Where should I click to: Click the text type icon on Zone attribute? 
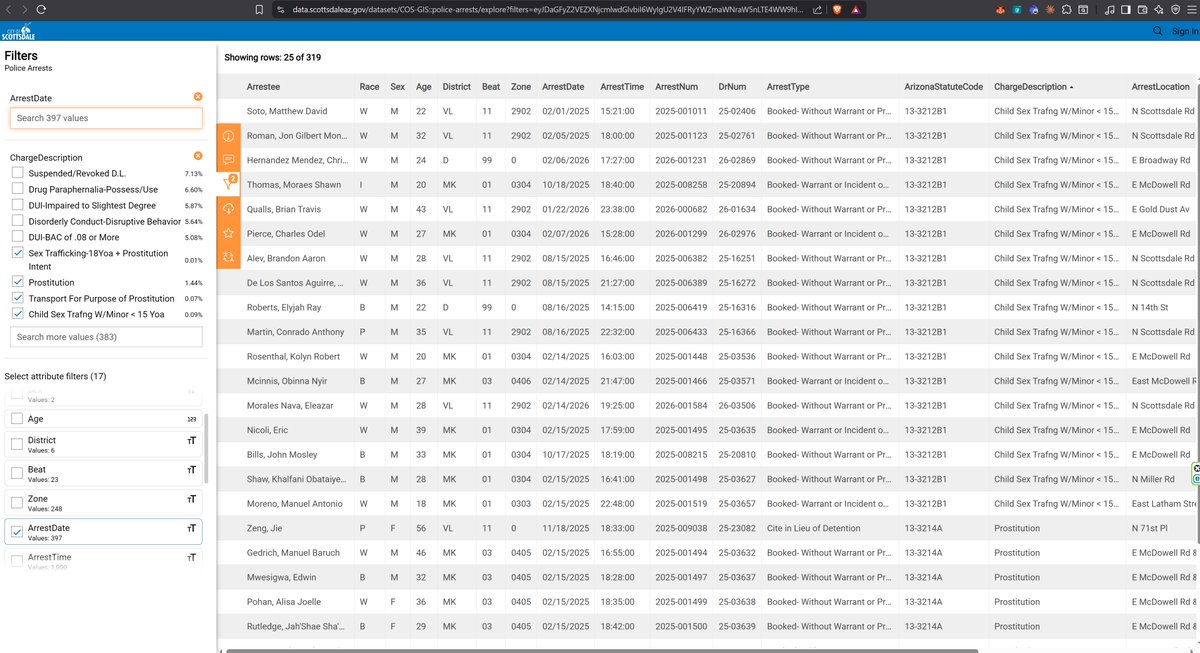point(192,498)
